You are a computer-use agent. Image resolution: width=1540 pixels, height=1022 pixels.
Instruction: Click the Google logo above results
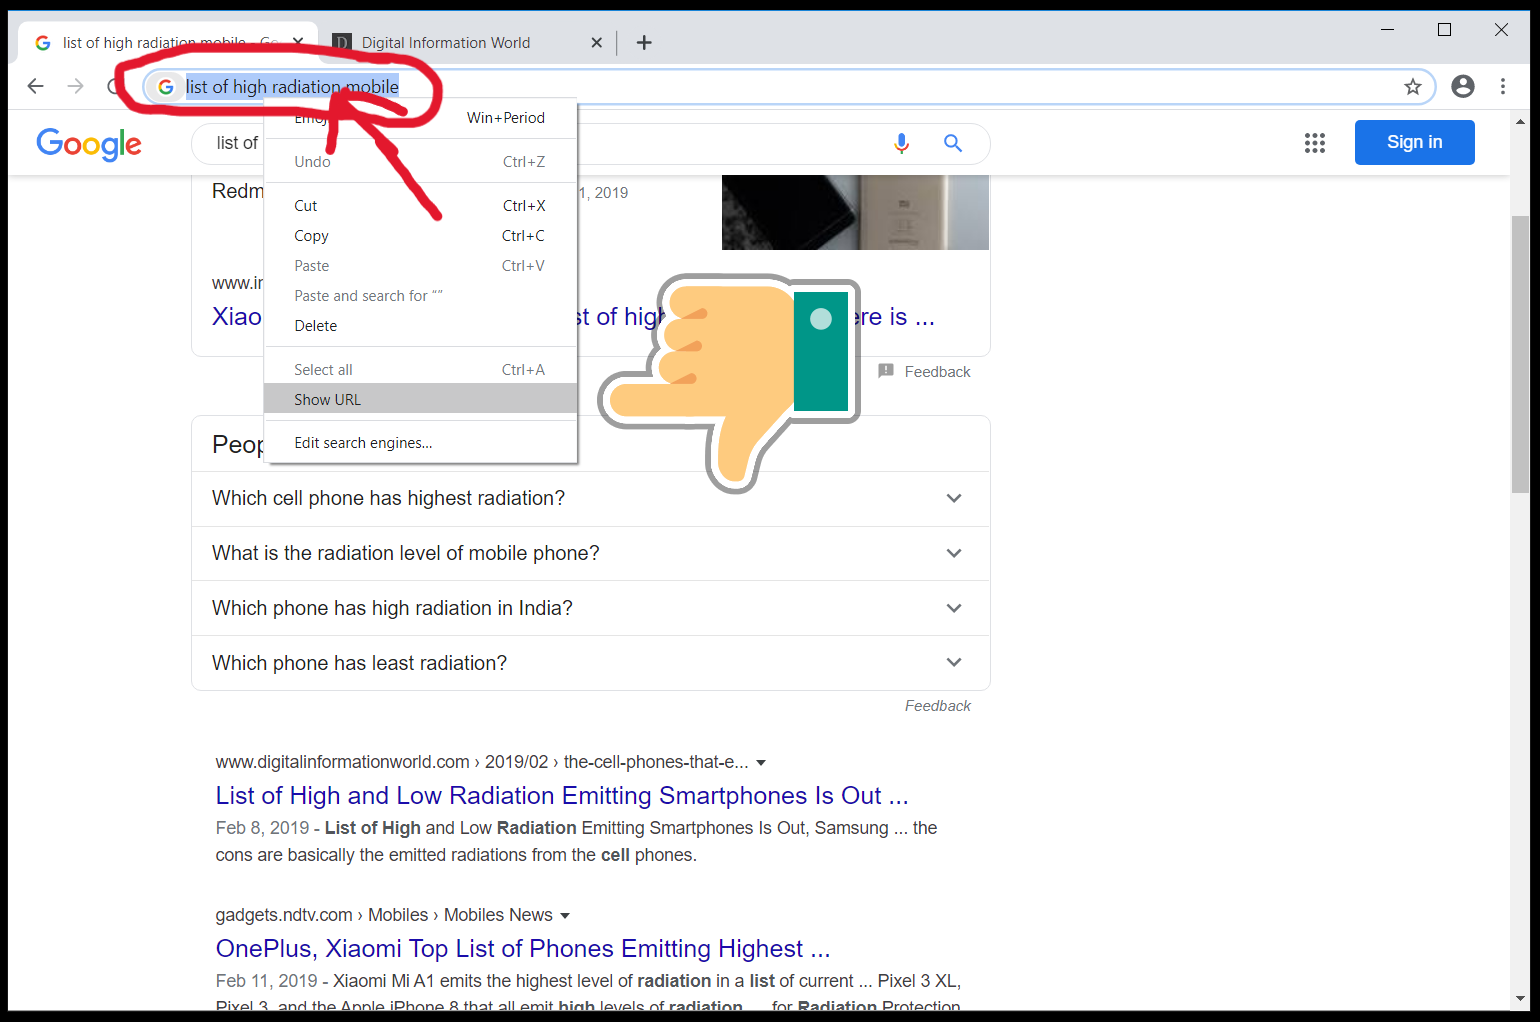88,144
